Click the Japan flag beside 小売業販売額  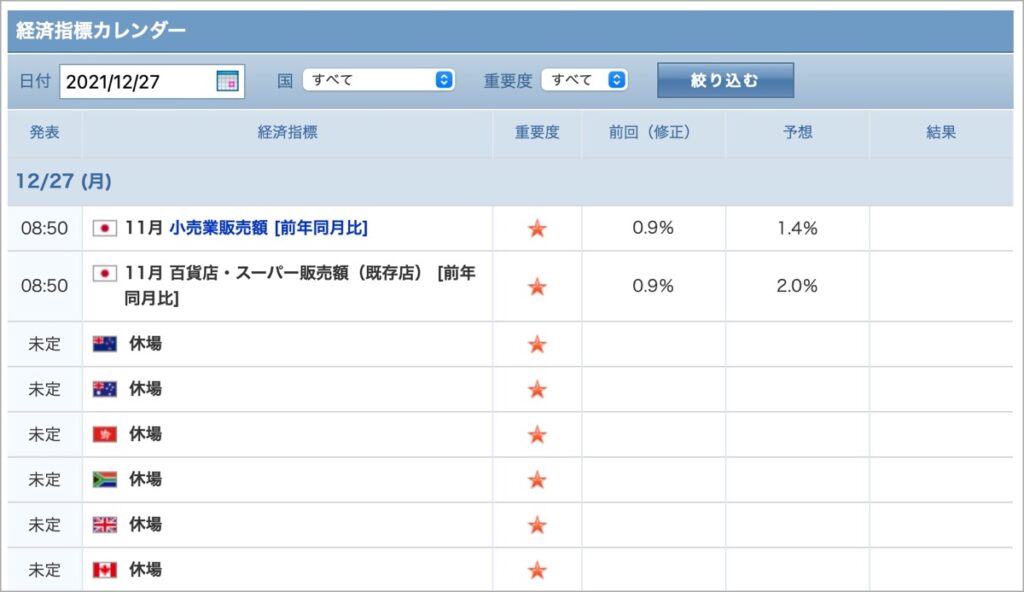(x=104, y=228)
